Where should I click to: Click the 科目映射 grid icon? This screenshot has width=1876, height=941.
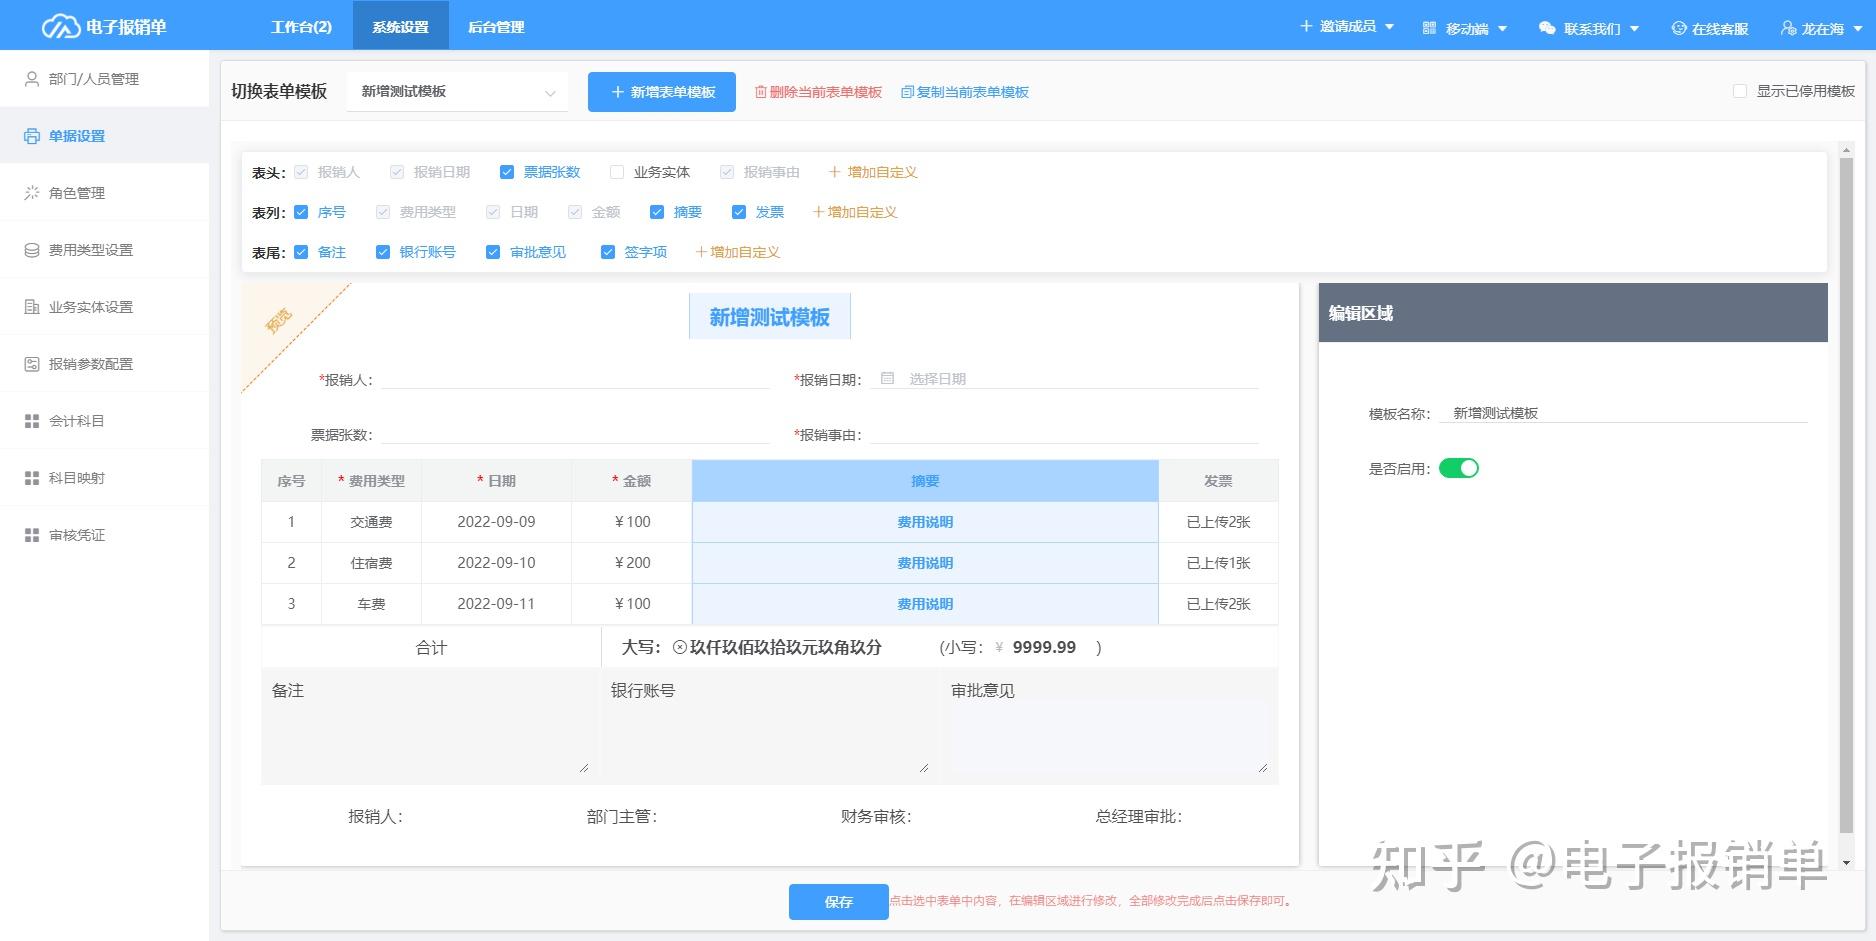pos(32,478)
